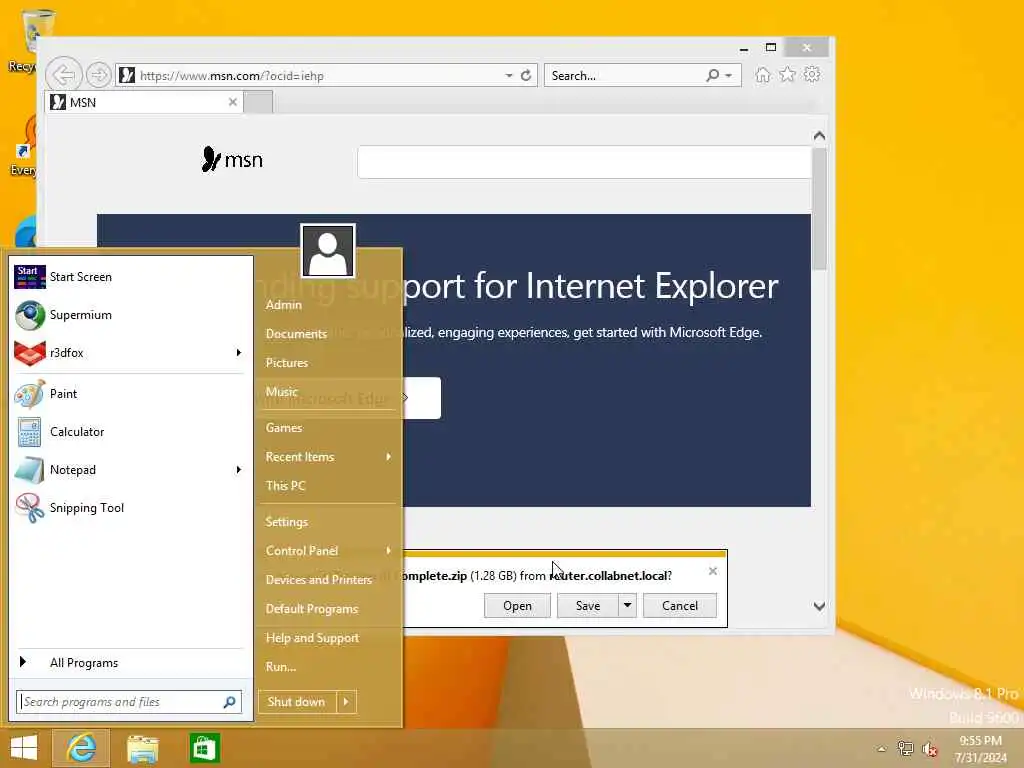This screenshot has width=1024, height=768.
Task: Open Shut down options arrow
Action: pos(346,702)
